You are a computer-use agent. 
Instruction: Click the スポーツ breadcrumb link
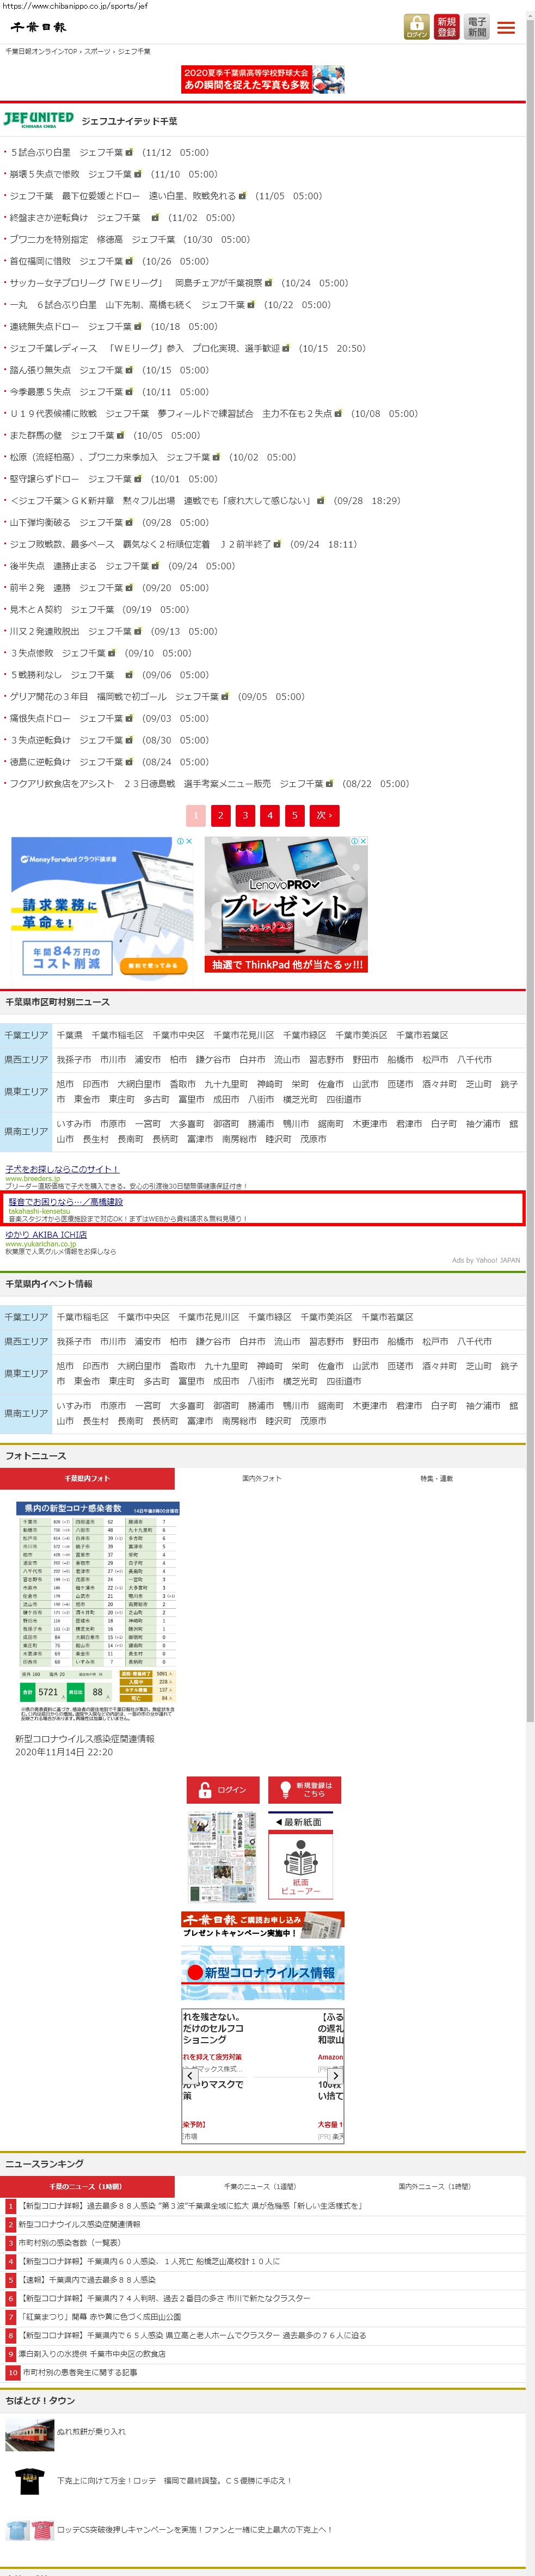(x=98, y=51)
